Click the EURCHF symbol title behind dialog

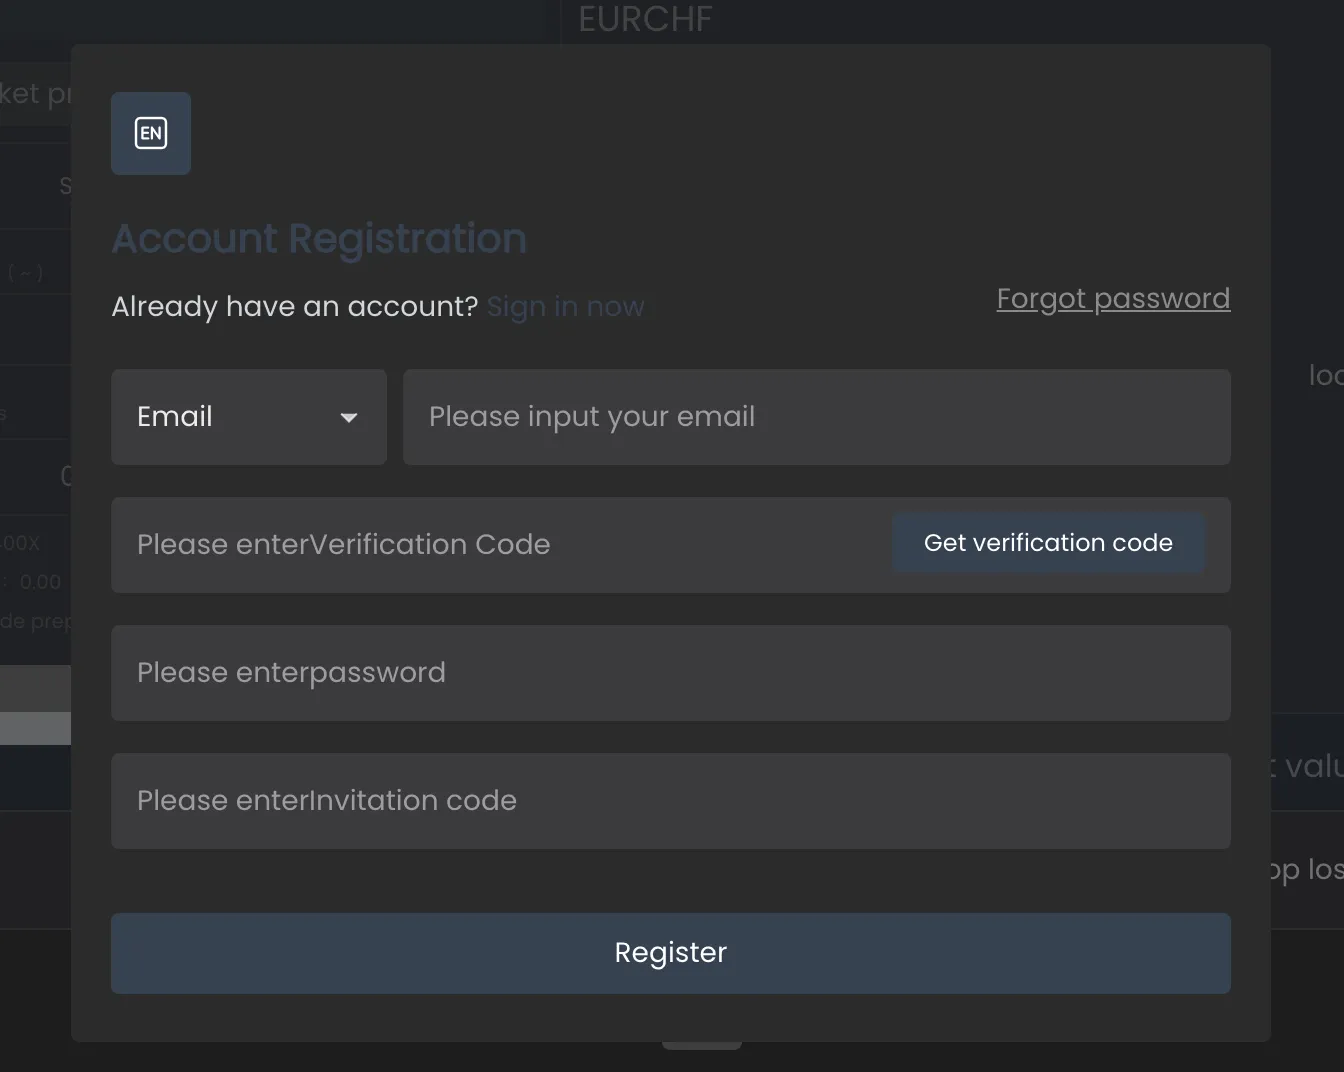645,19
